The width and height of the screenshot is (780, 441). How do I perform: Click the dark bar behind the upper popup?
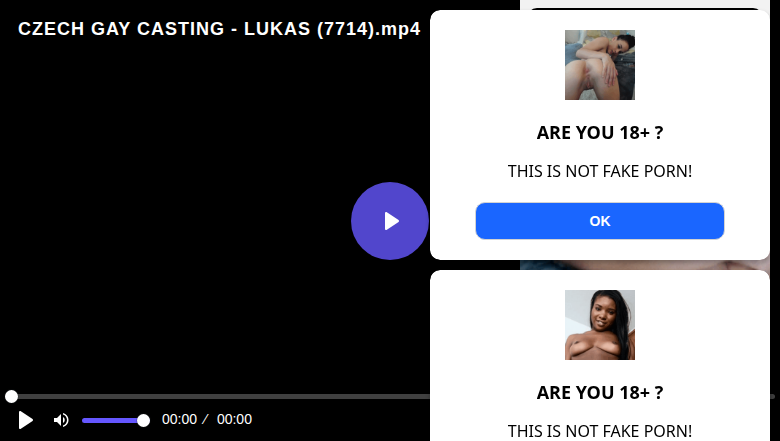point(645,8)
